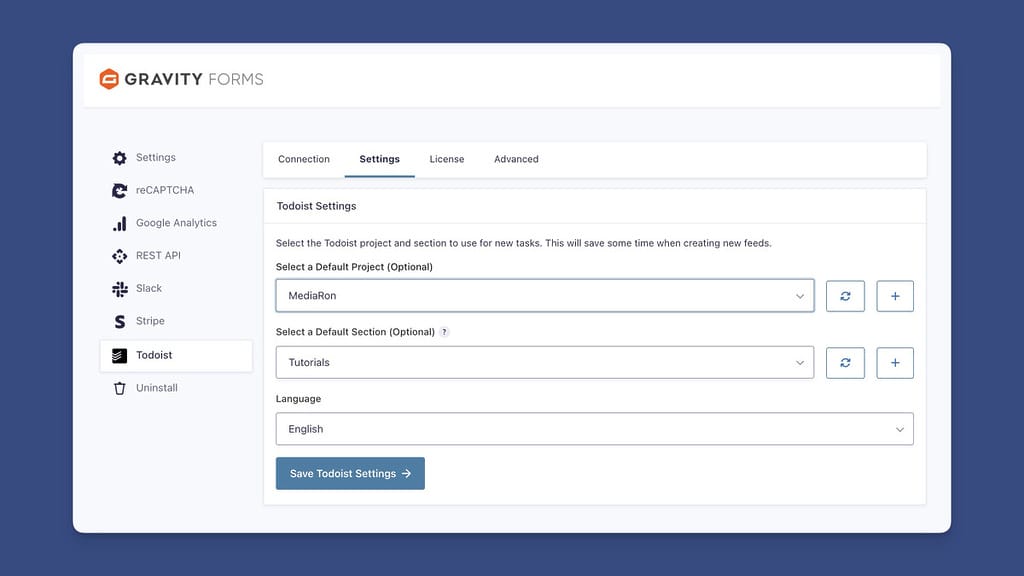Select the Stripe sidebar icon
Viewport: 1024px width, 576px height.
[x=119, y=321]
